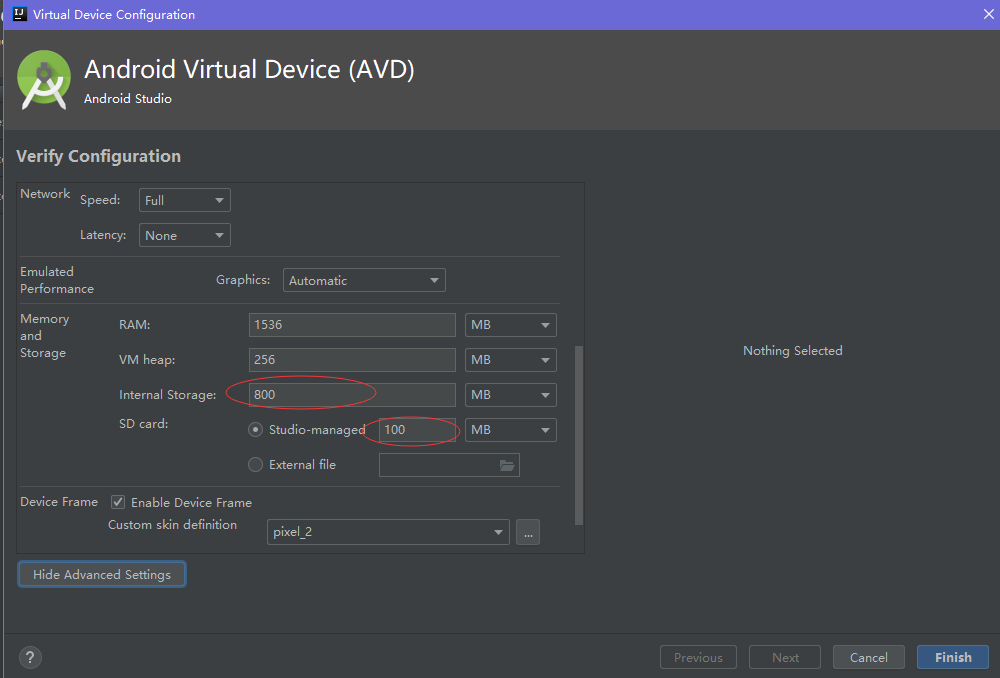1000x678 pixels.
Task: Click the disabled Previous button
Action: point(698,657)
